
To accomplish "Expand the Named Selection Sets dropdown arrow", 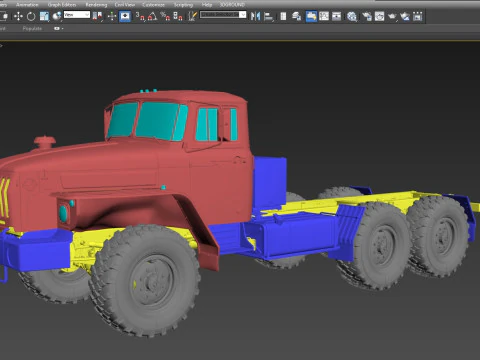I will pyautogui.click(x=243, y=15).
